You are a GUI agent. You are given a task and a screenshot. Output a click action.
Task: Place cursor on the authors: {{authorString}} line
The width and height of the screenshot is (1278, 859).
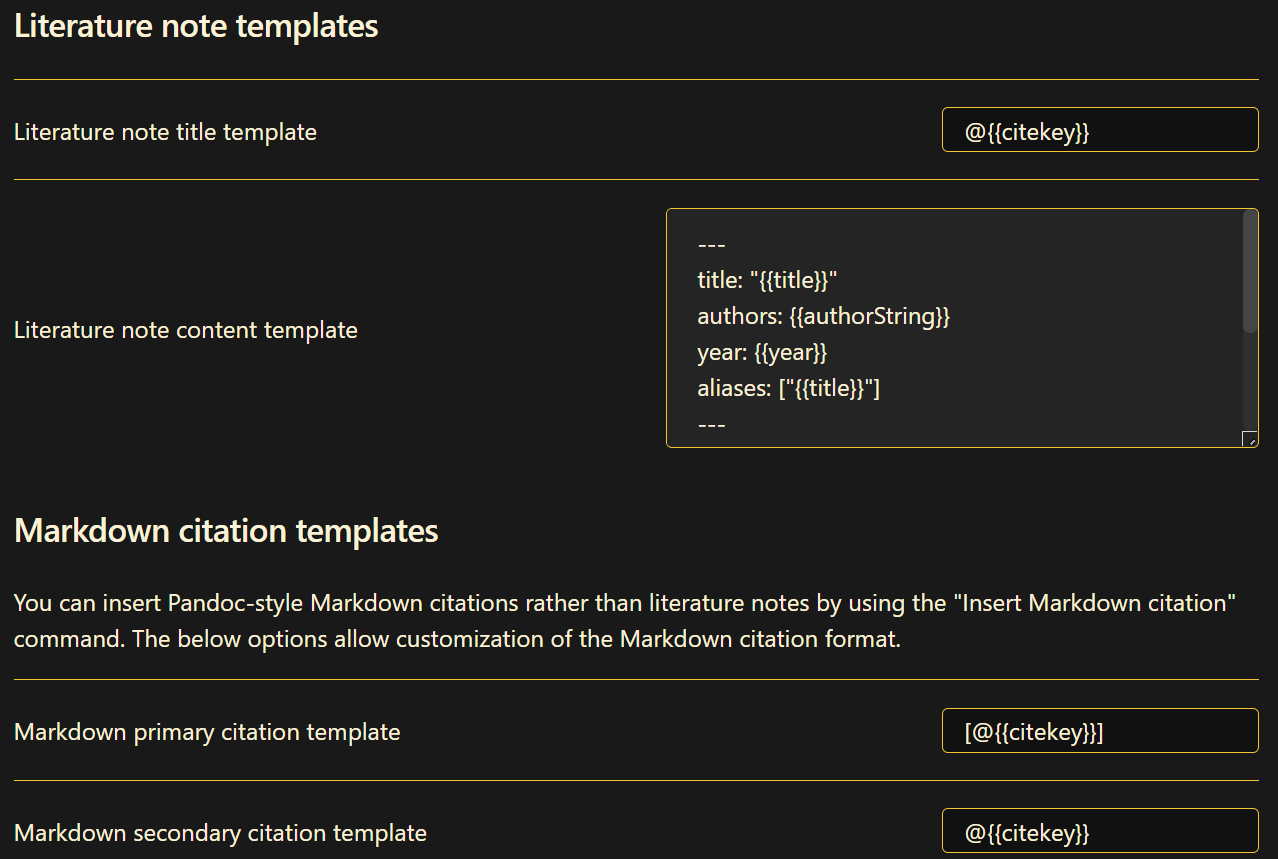tap(823, 317)
